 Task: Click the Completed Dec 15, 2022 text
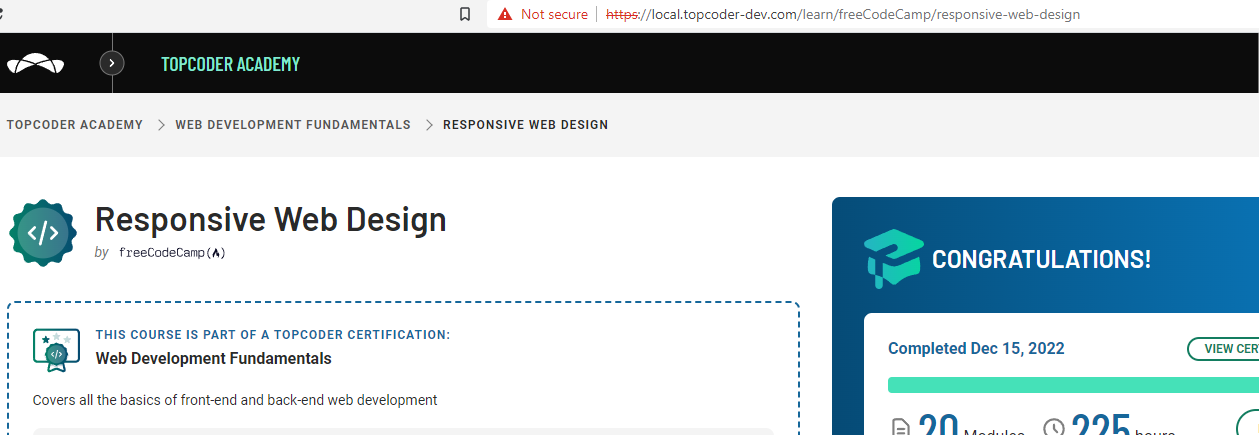pos(976,349)
